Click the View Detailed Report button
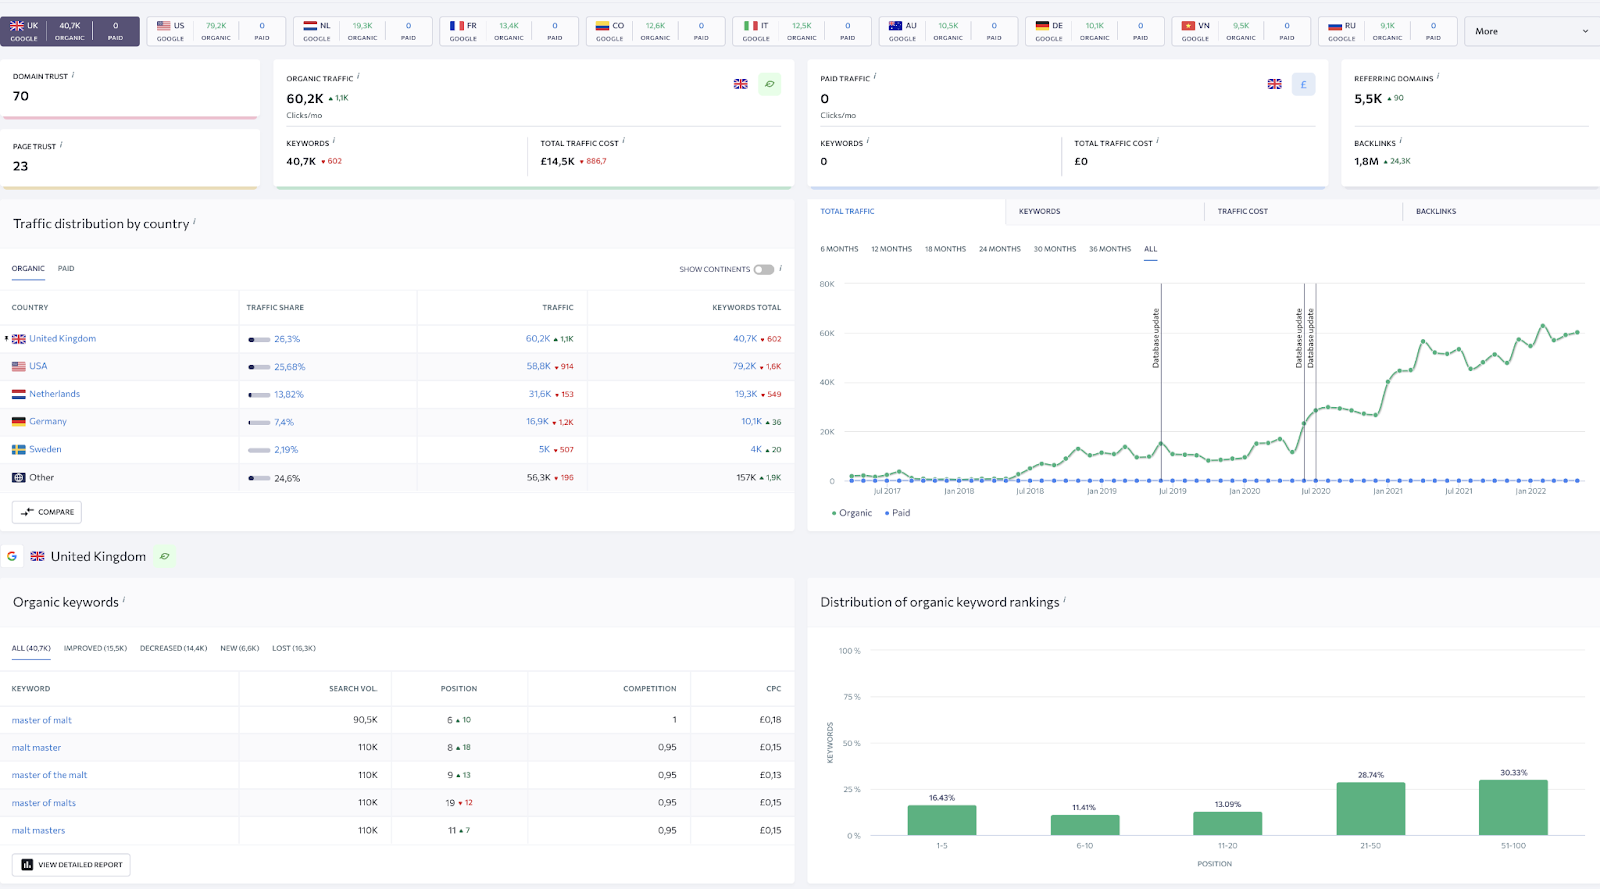The height and width of the screenshot is (889, 1600). (x=71, y=865)
